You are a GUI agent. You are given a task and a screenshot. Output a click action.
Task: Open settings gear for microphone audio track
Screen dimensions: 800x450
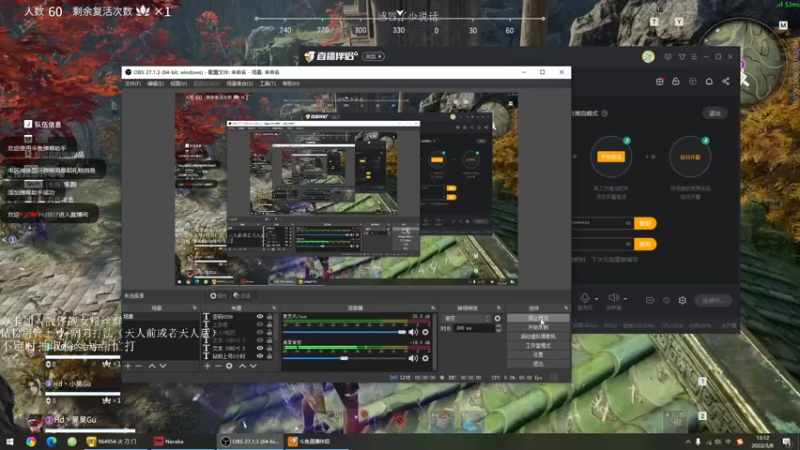pos(425,332)
